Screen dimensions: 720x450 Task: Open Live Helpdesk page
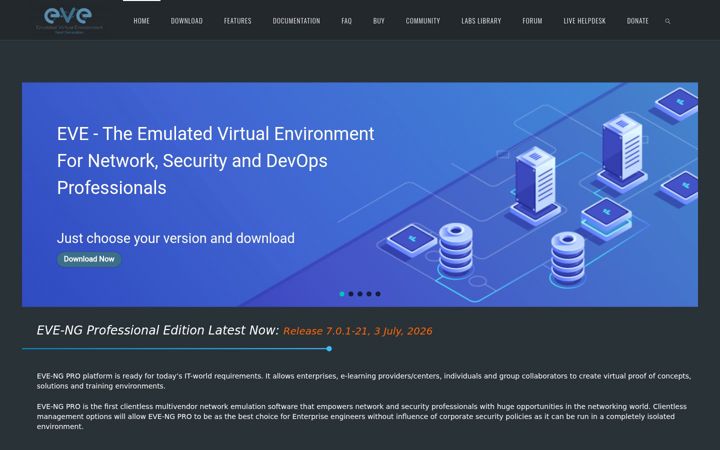(585, 21)
